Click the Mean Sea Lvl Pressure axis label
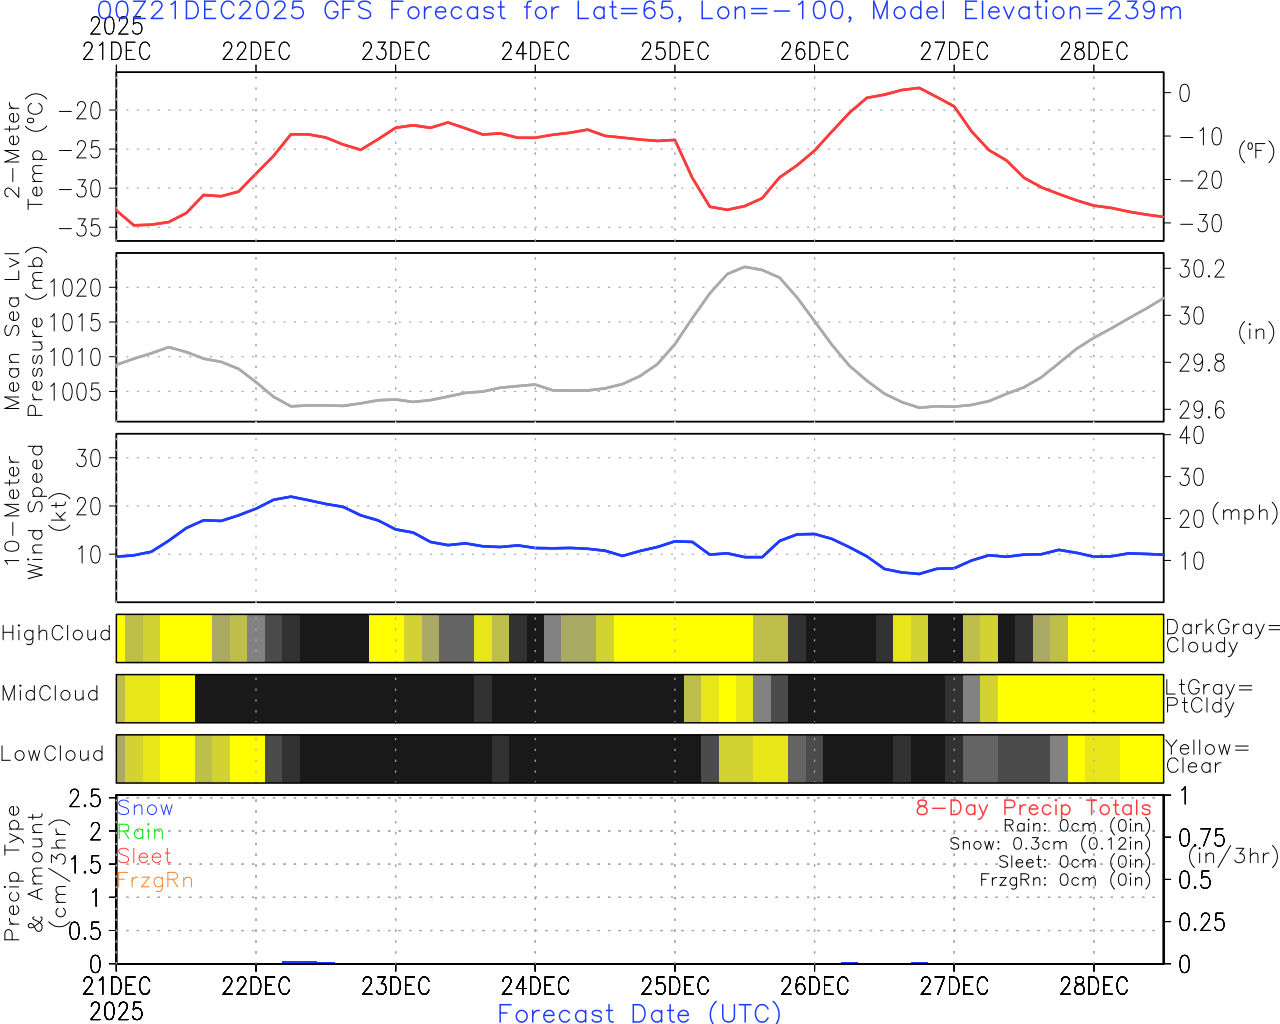 click(x=24, y=332)
